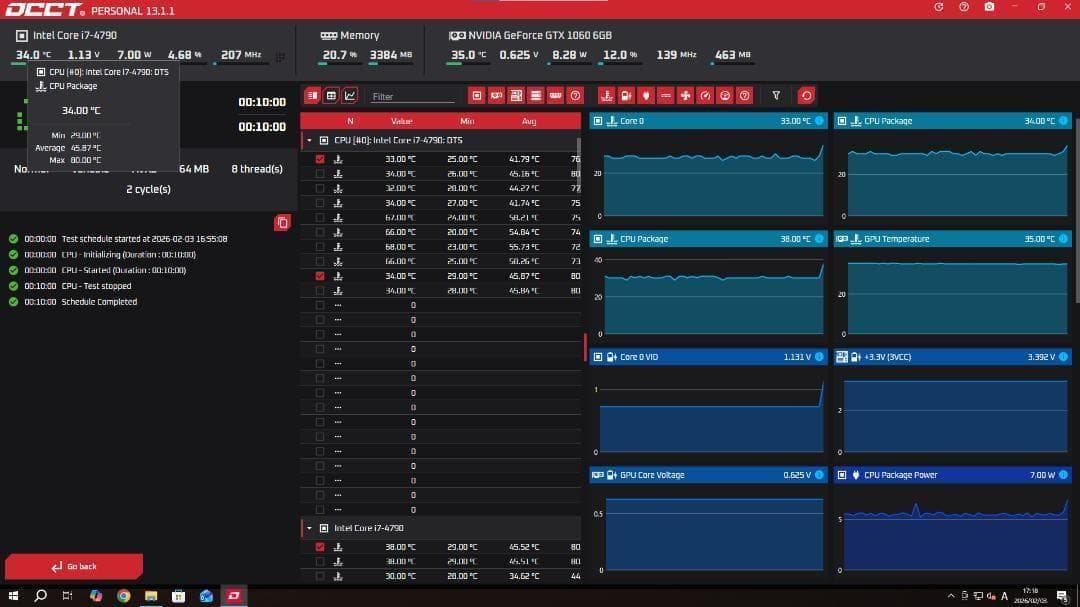Sort table by the Min column header
Viewport: 1080px width, 607px height.
point(467,121)
